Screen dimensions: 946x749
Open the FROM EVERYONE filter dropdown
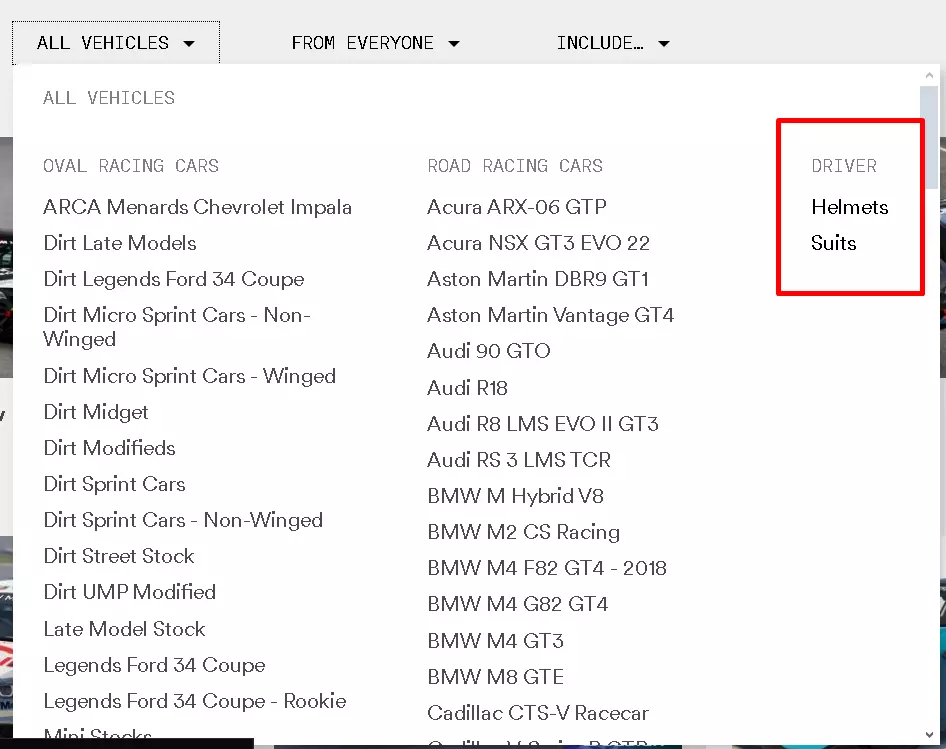tap(375, 43)
